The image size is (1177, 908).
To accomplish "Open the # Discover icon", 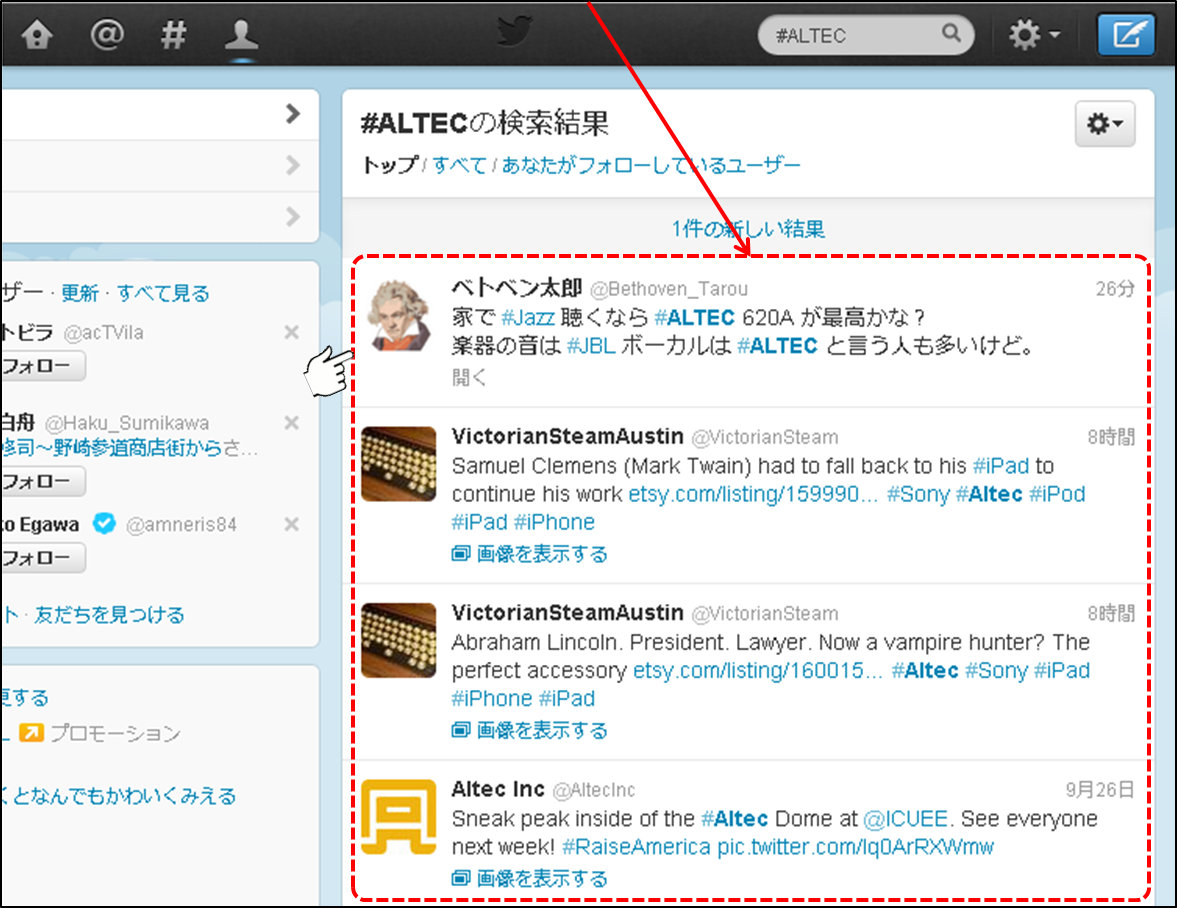I will (x=174, y=35).
